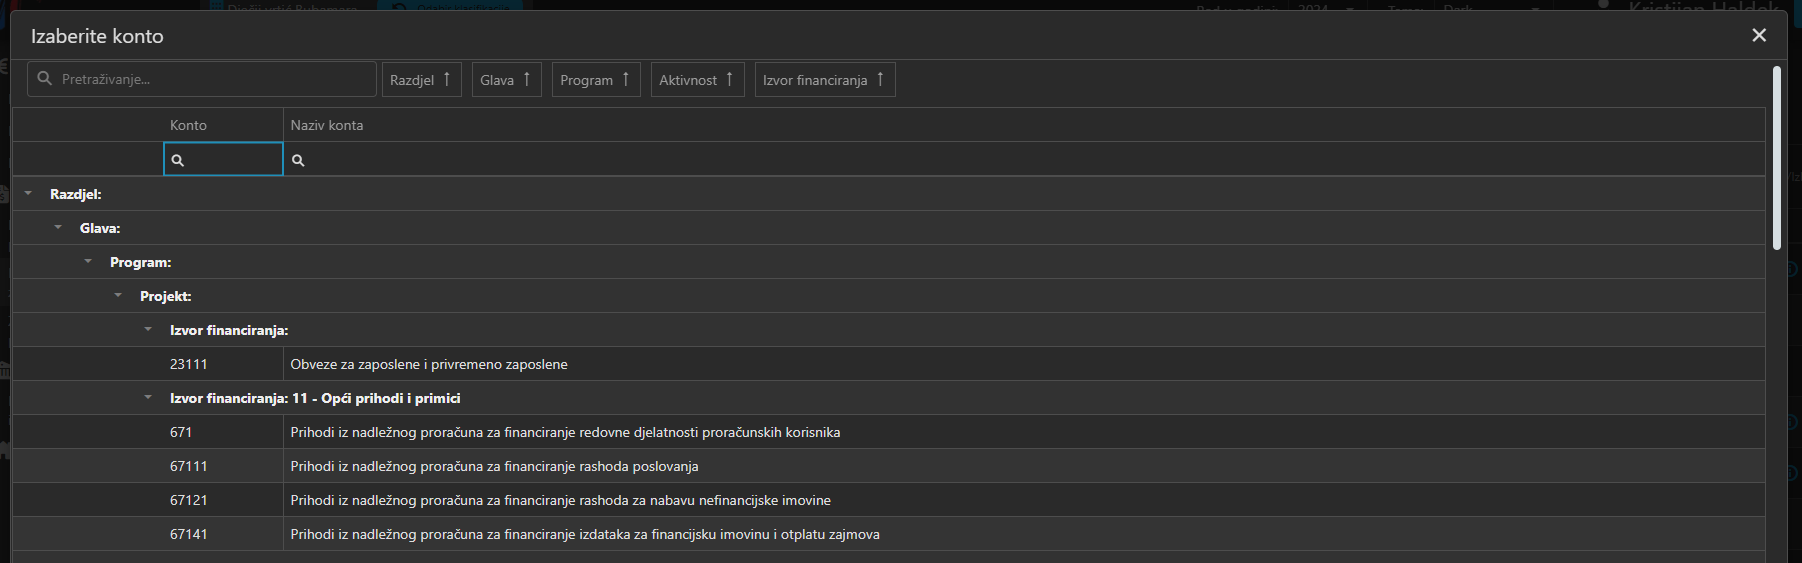Image resolution: width=1802 pixels, height=563 pixels.
Task: Click the Konto column filter search icon
Action: coord(178,160)
